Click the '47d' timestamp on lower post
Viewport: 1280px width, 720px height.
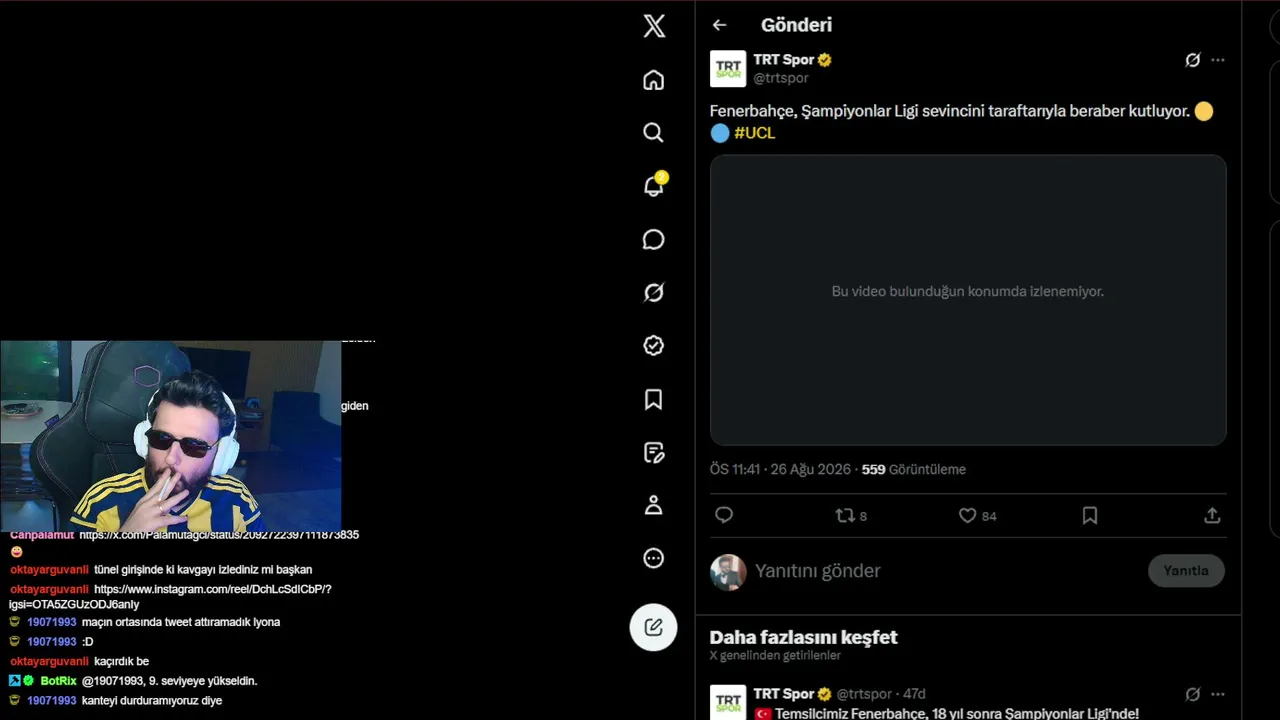(914, 694)
